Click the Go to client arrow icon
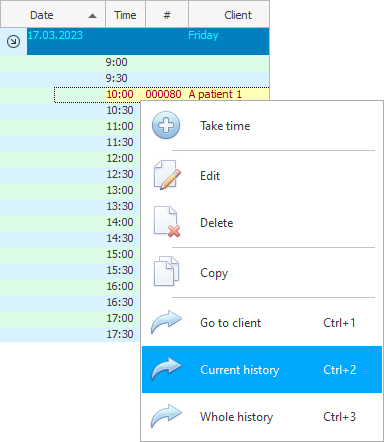The image size is (384, 442). (166, 322)
